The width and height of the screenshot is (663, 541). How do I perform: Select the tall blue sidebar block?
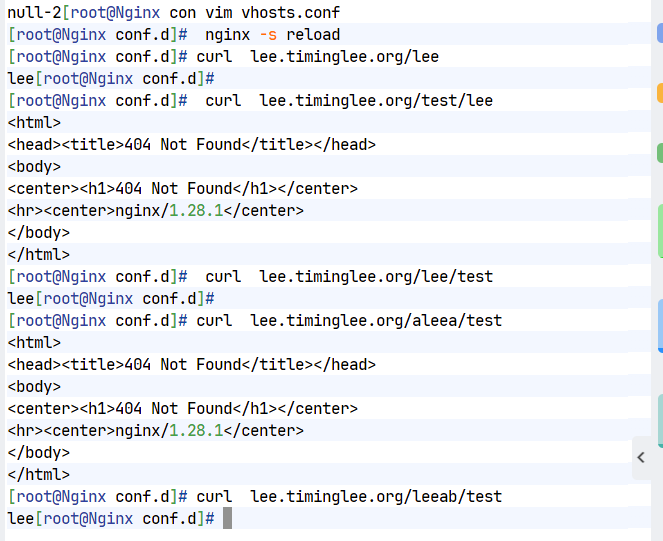pyautogui.click(x=660, y=326)
